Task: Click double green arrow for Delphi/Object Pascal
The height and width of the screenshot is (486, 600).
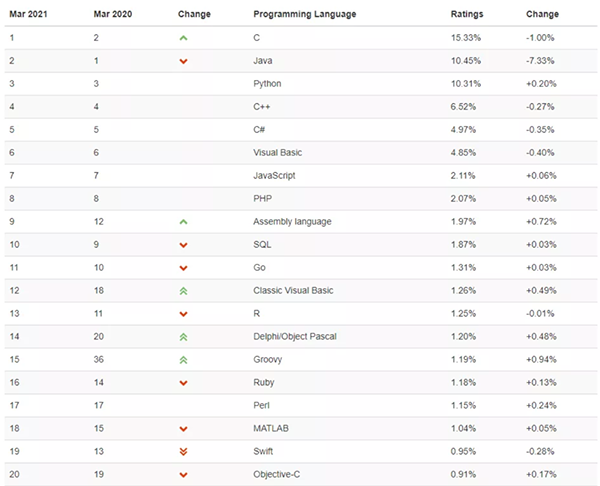Action: tap(183, 337)
